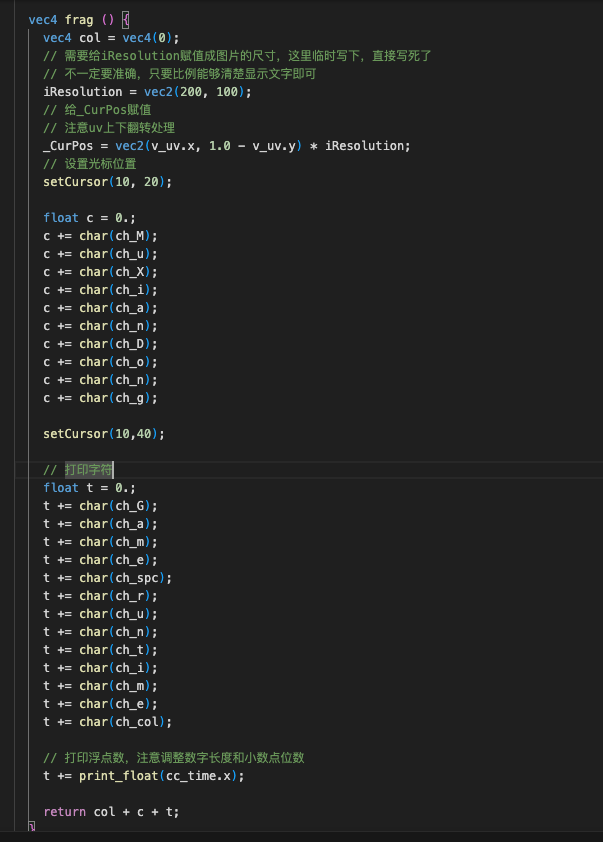This screenshot has width=603, height=842.
Task: Place cursor on the char(ch_M) line
Action: point(100,235)
